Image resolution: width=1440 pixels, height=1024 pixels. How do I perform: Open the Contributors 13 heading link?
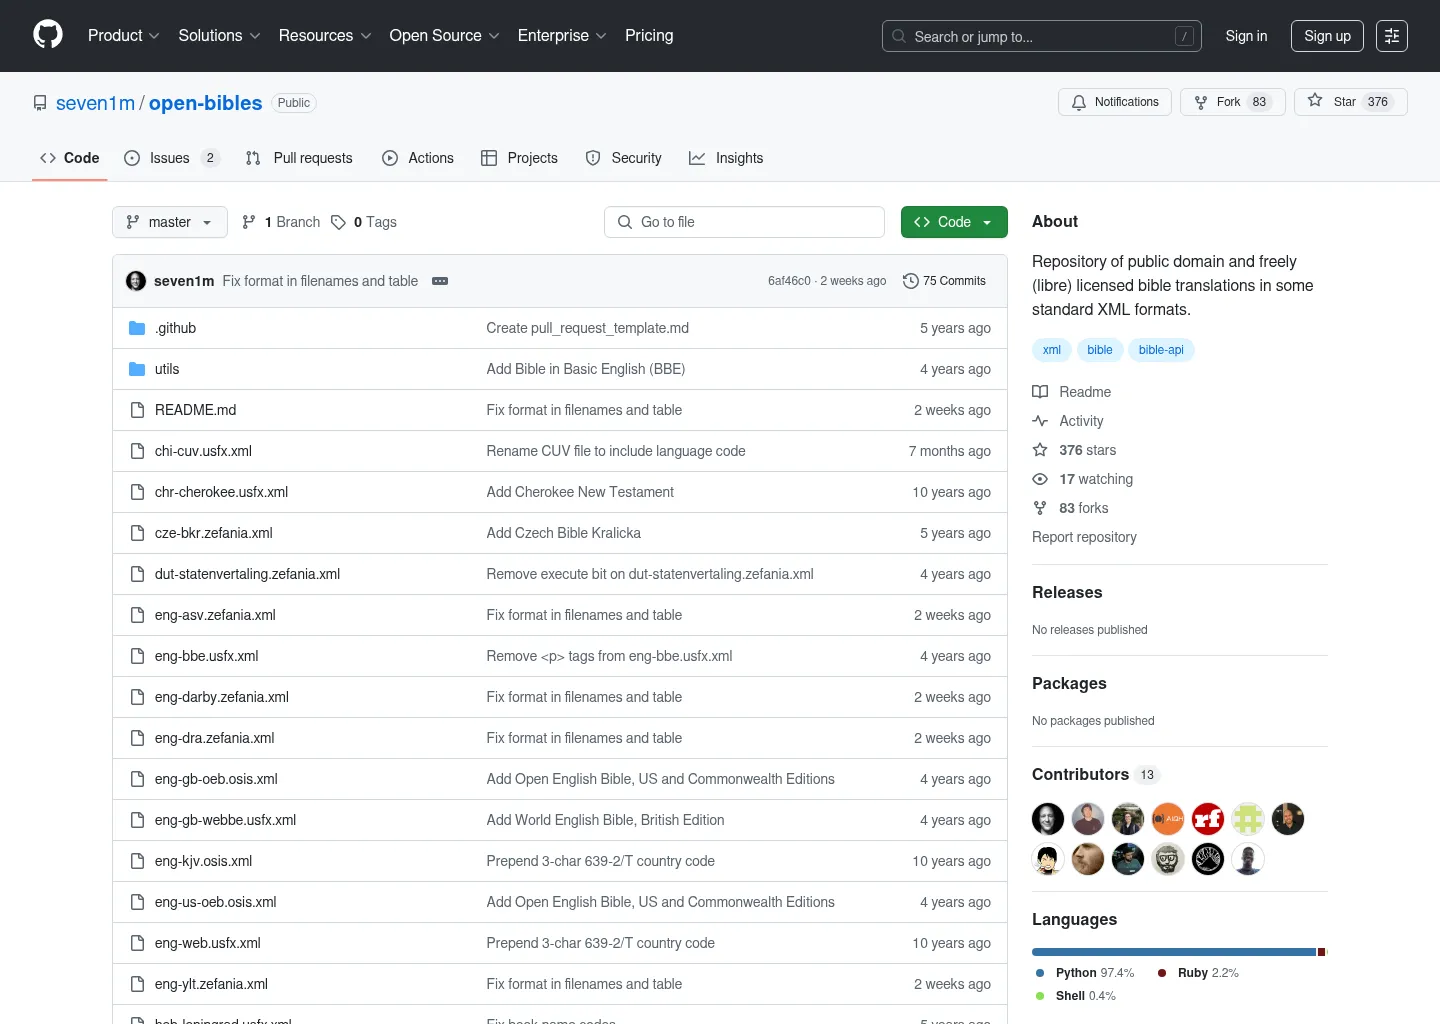point(1094,774)
